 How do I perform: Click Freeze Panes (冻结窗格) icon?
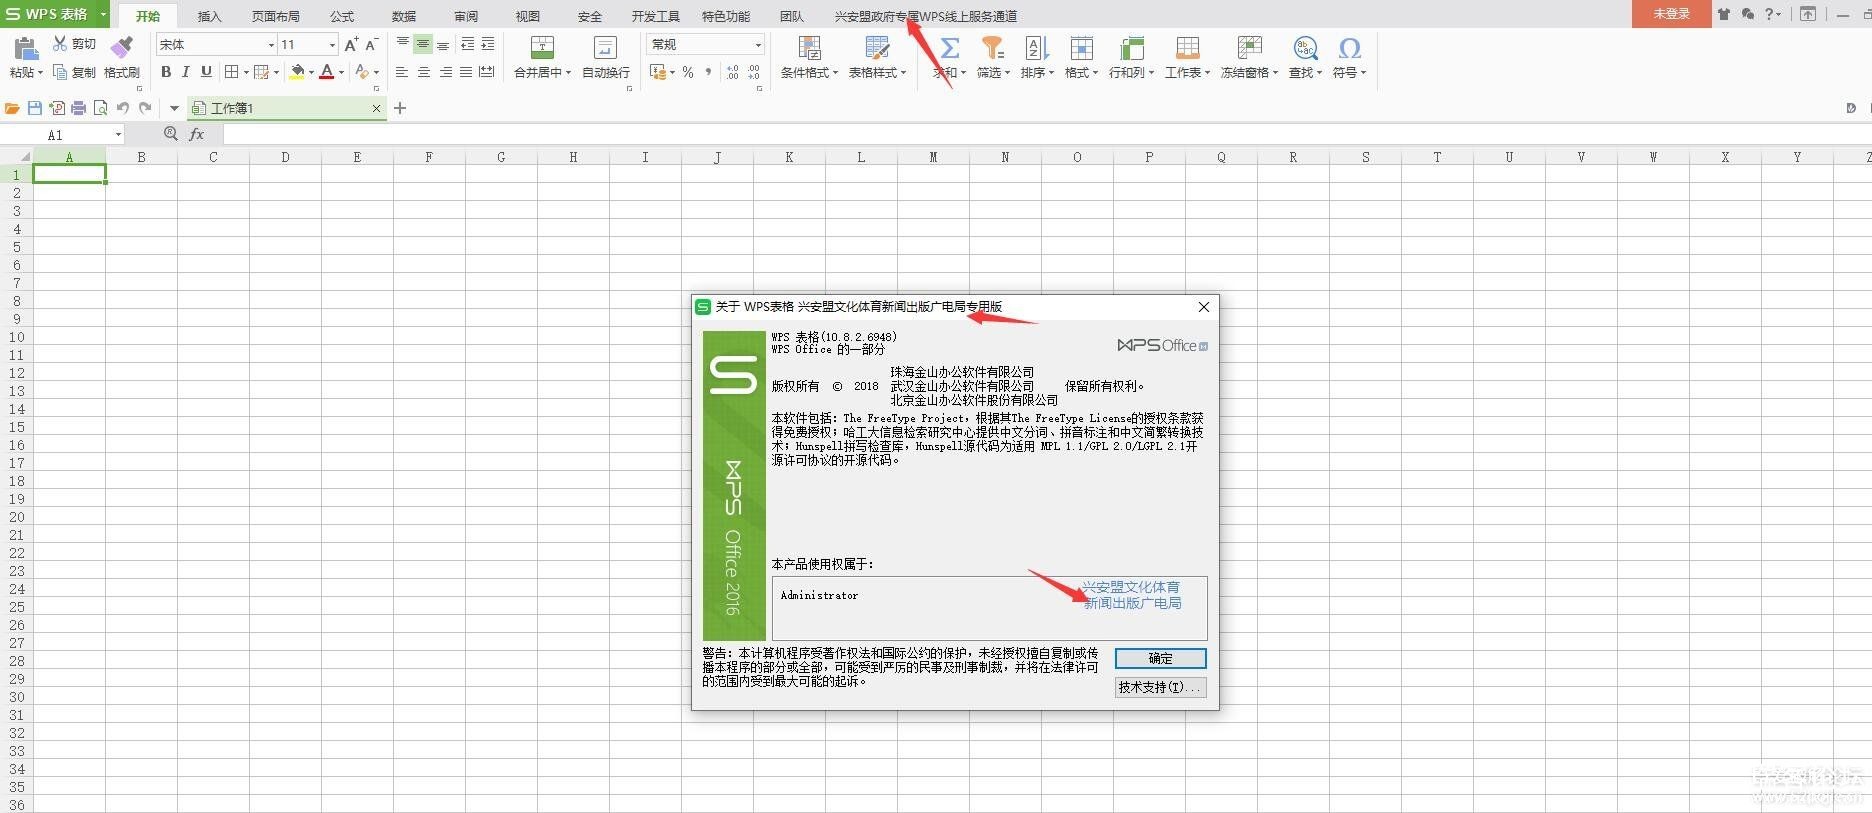[1249, 47]
